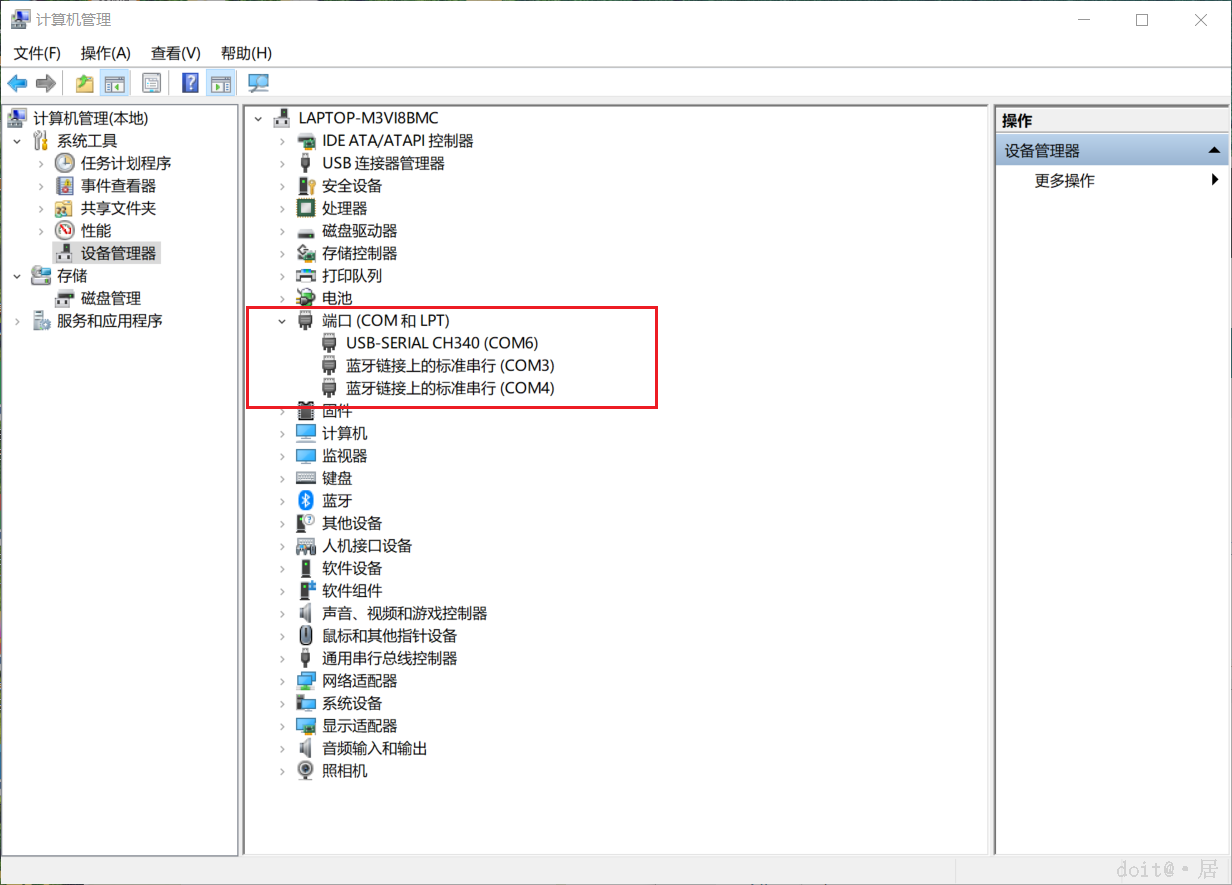Image resolution: width=1232 pixels, height=885 pixels.
Task: Select the 固件 category
Action: click(337, 411)
